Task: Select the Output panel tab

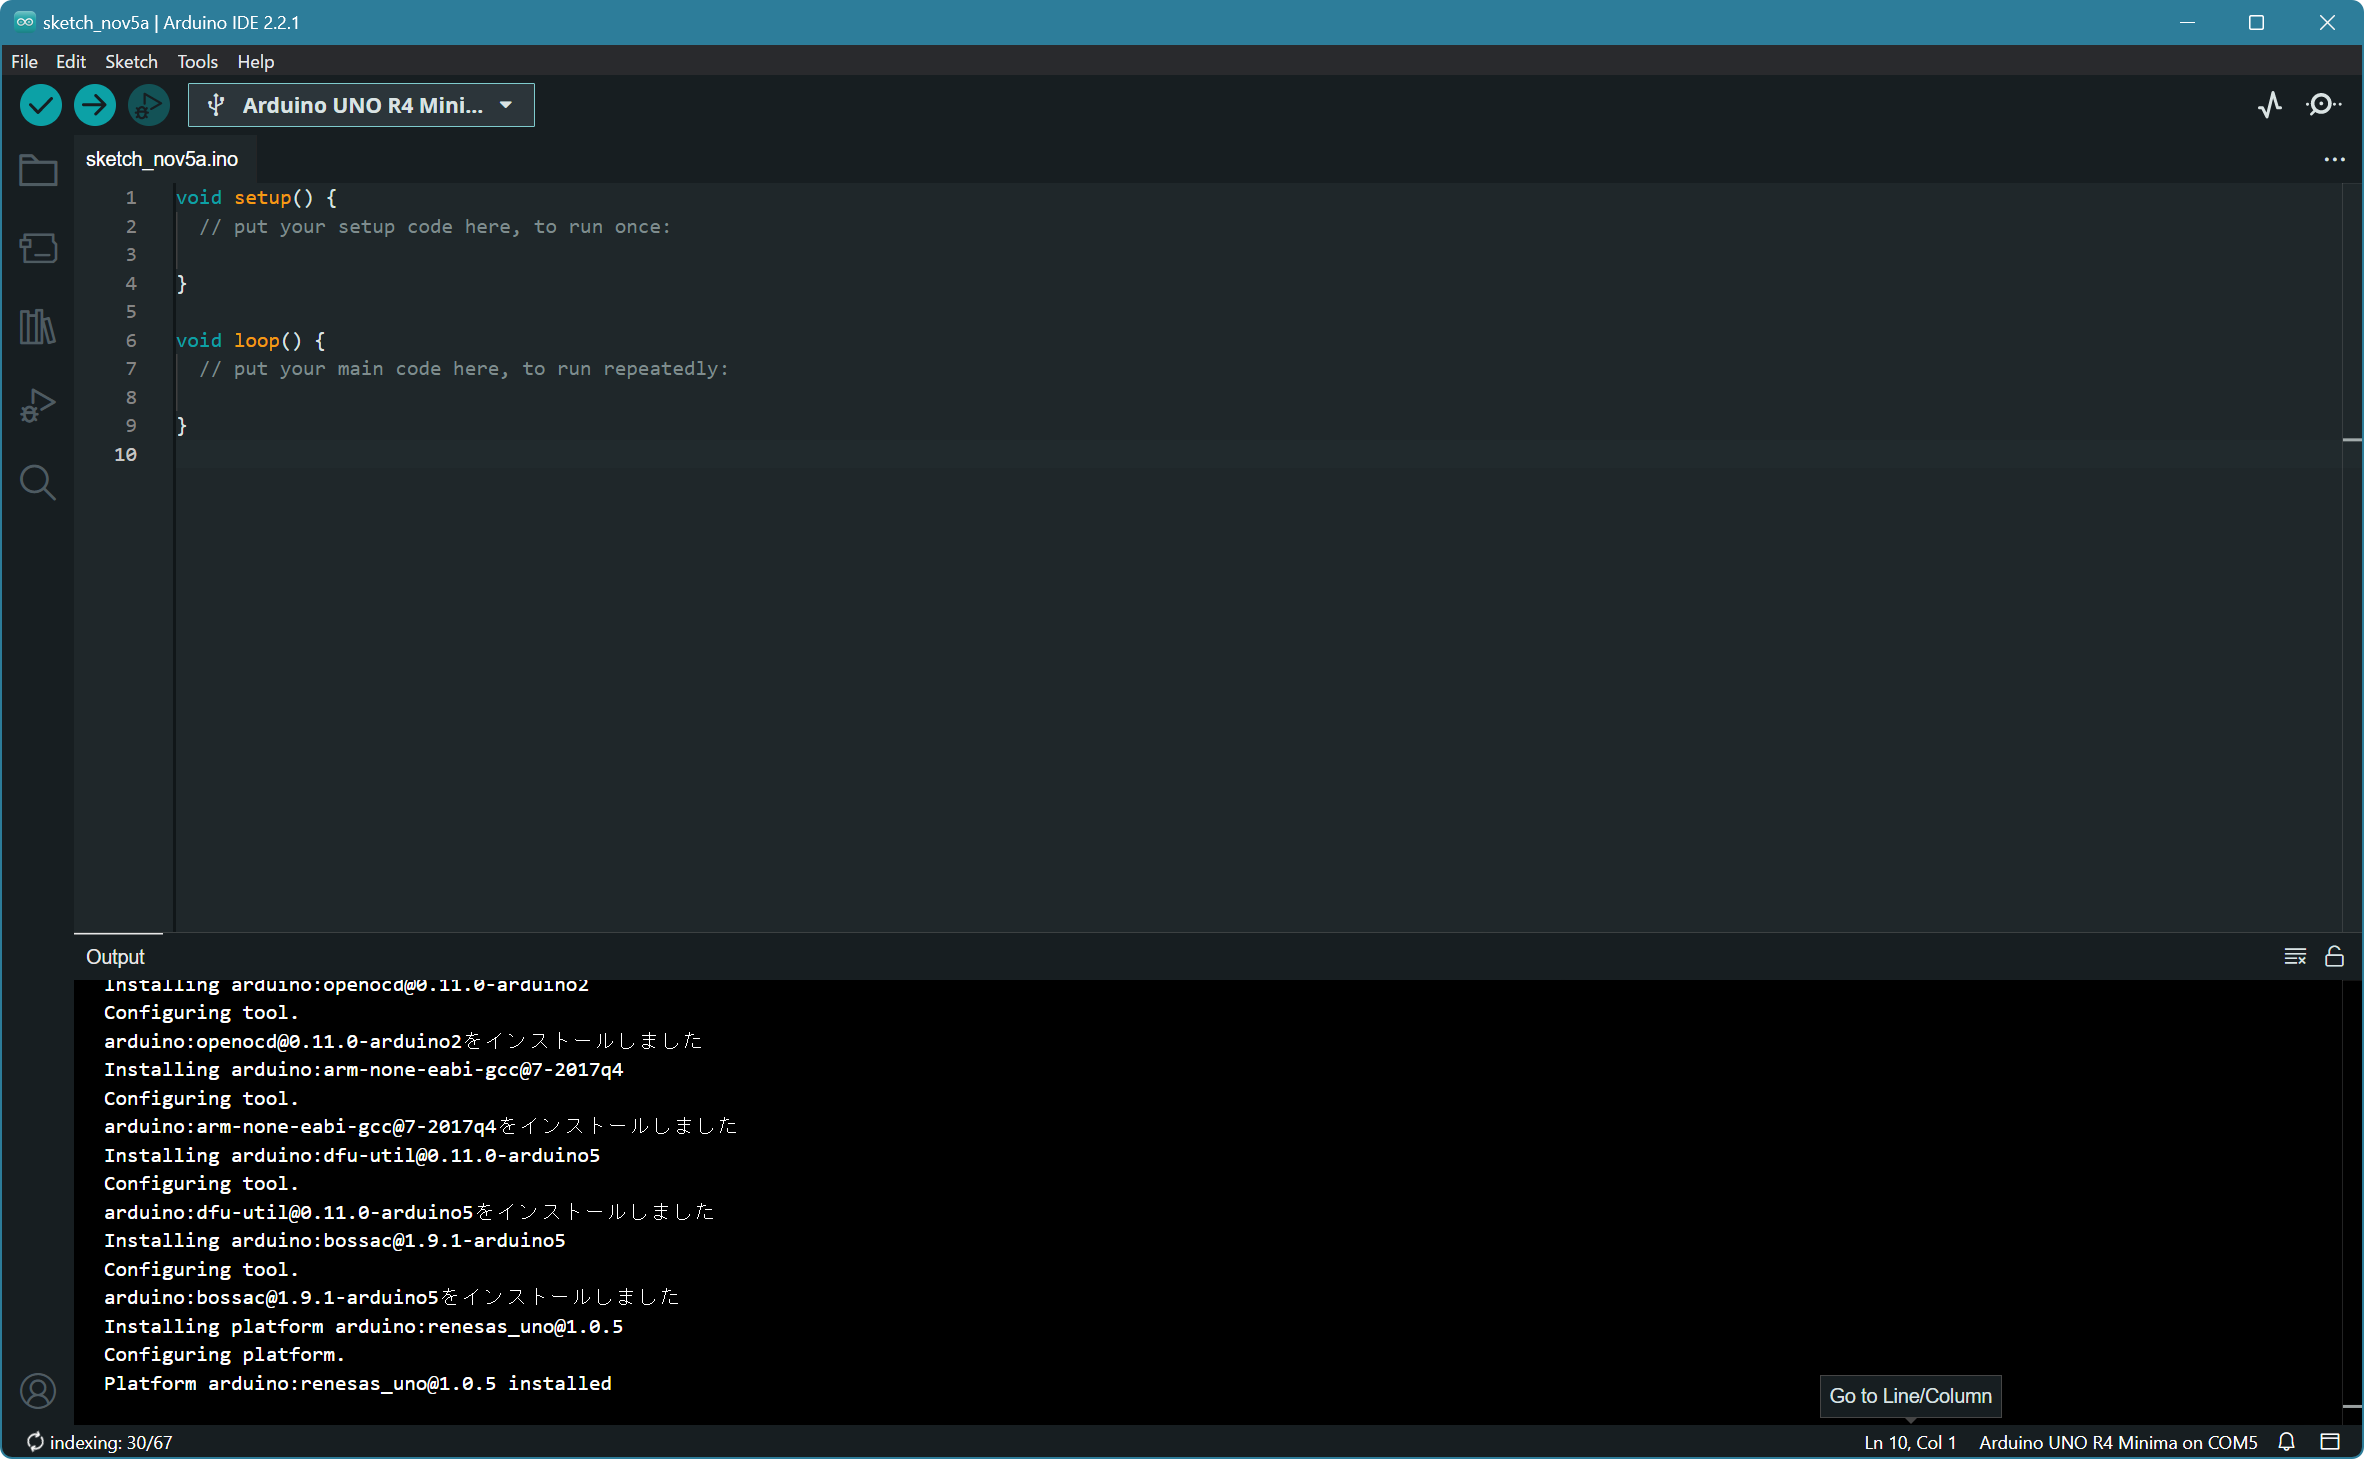Action: click(x=115, y=957)
